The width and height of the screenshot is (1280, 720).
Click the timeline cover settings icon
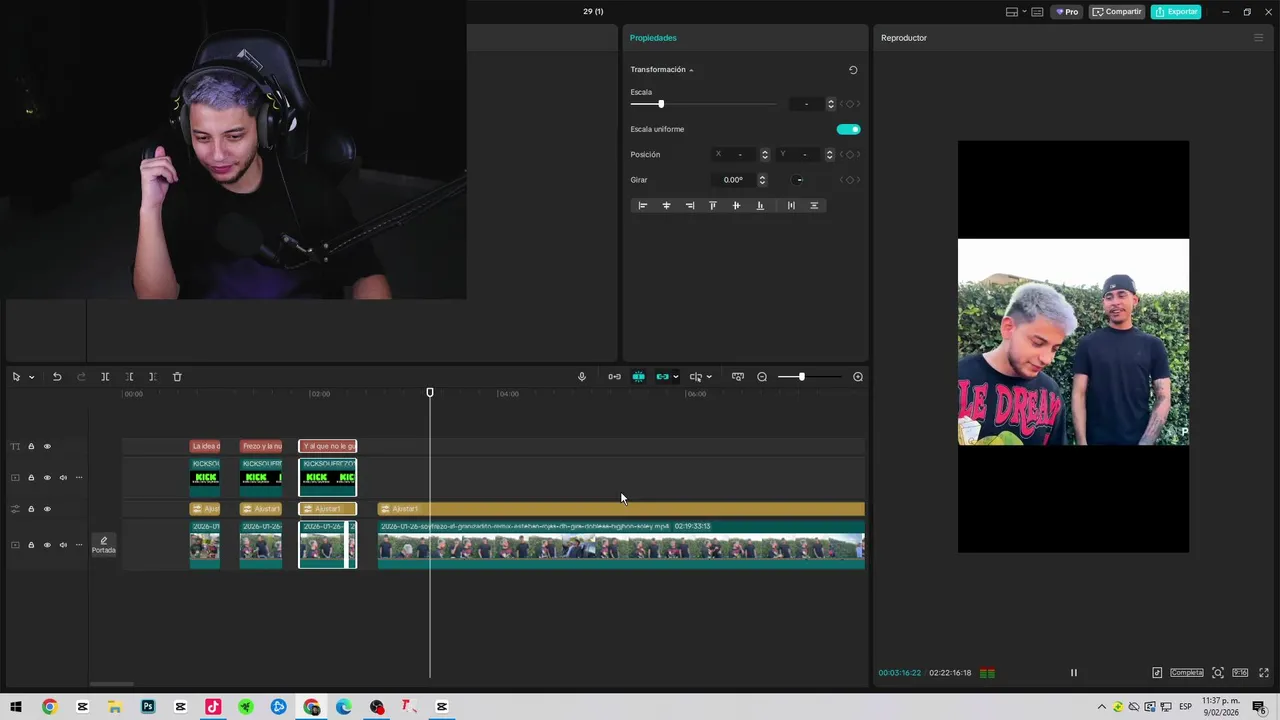click(x=738, y=377)
